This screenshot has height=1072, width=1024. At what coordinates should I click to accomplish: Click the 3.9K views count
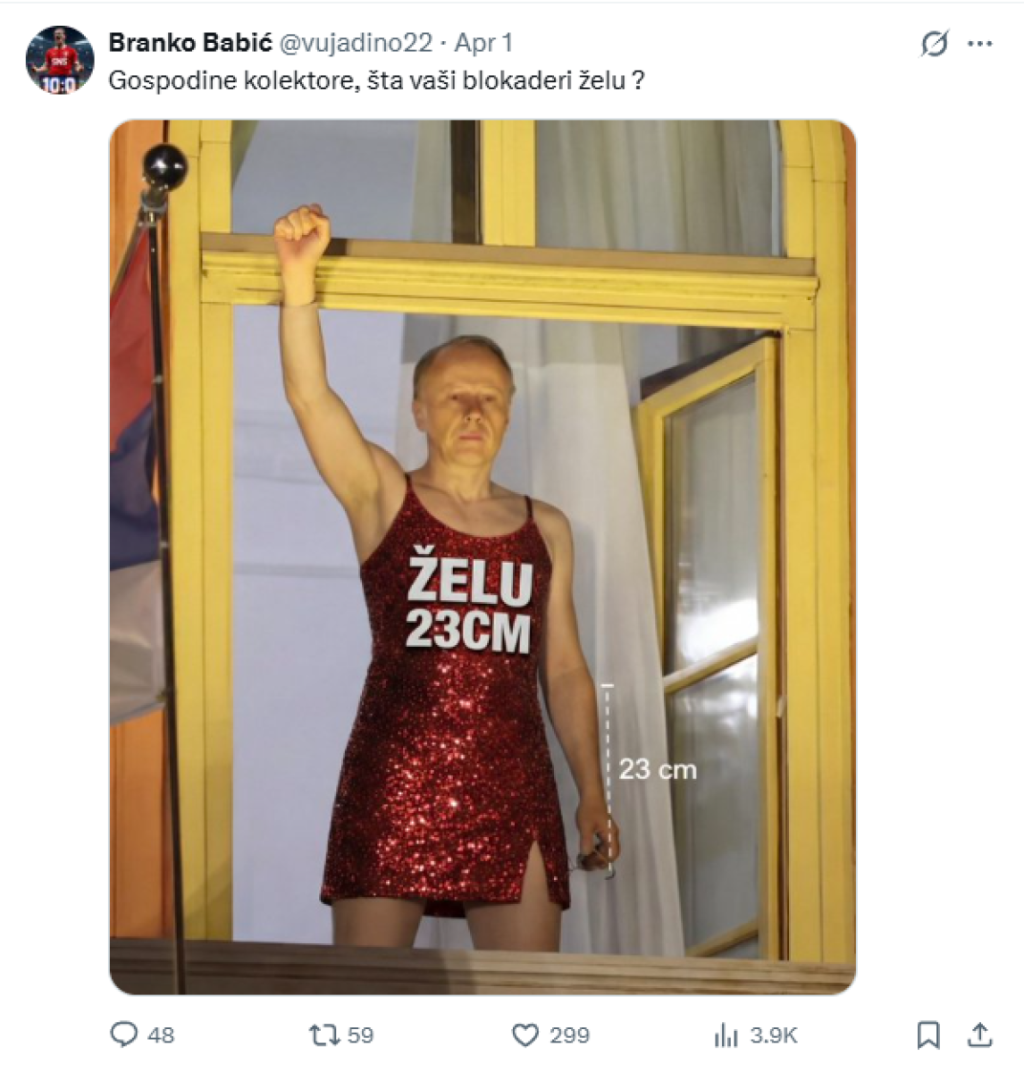(x=774, y=1035)
